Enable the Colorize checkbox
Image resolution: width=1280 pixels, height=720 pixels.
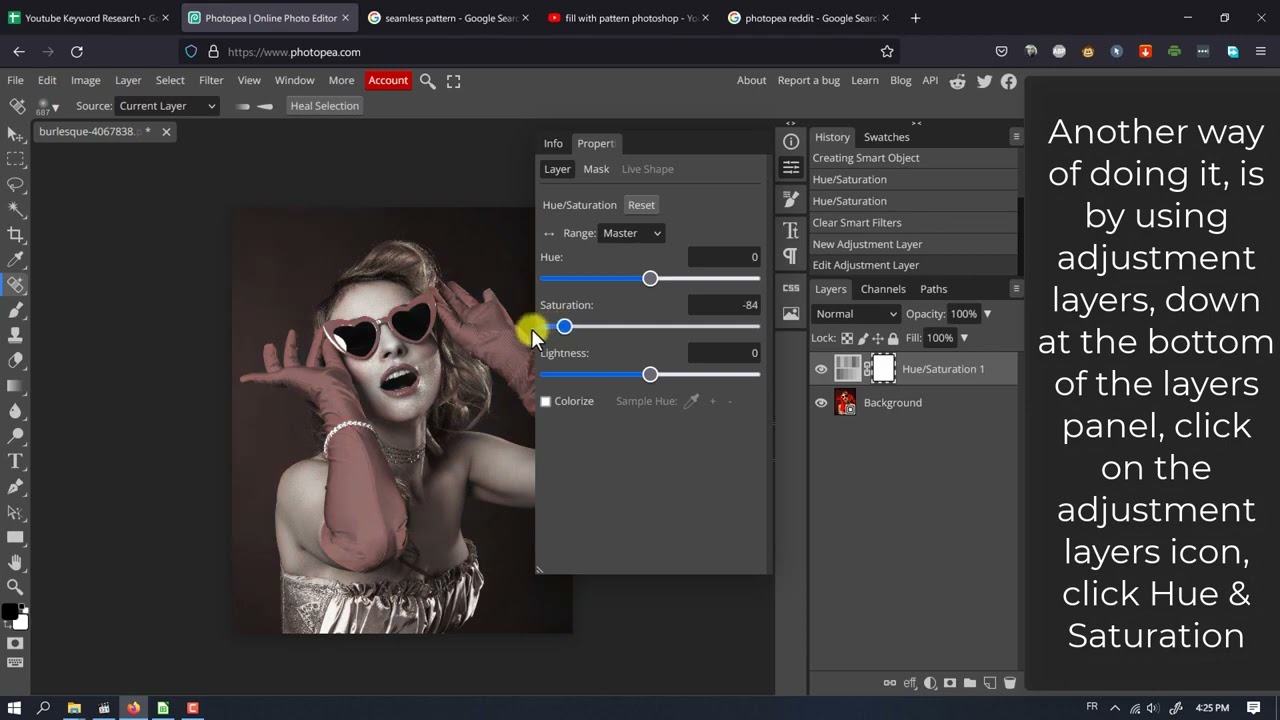[x=546, y=401]
